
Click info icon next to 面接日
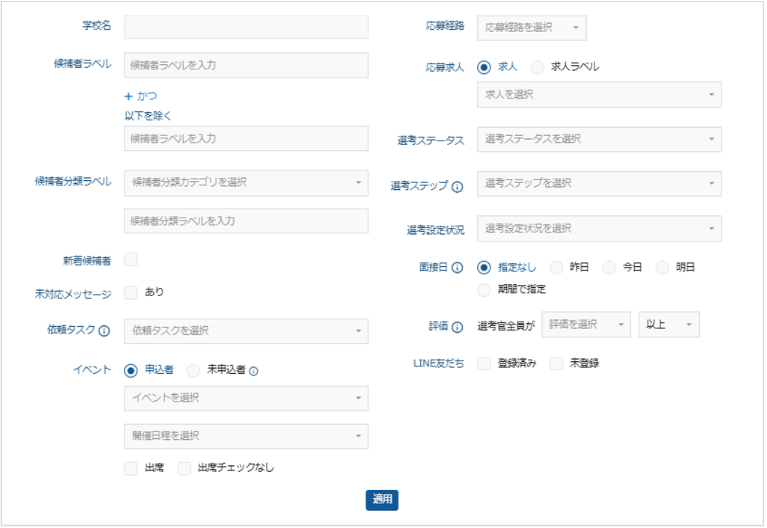[x=458, y=268]
